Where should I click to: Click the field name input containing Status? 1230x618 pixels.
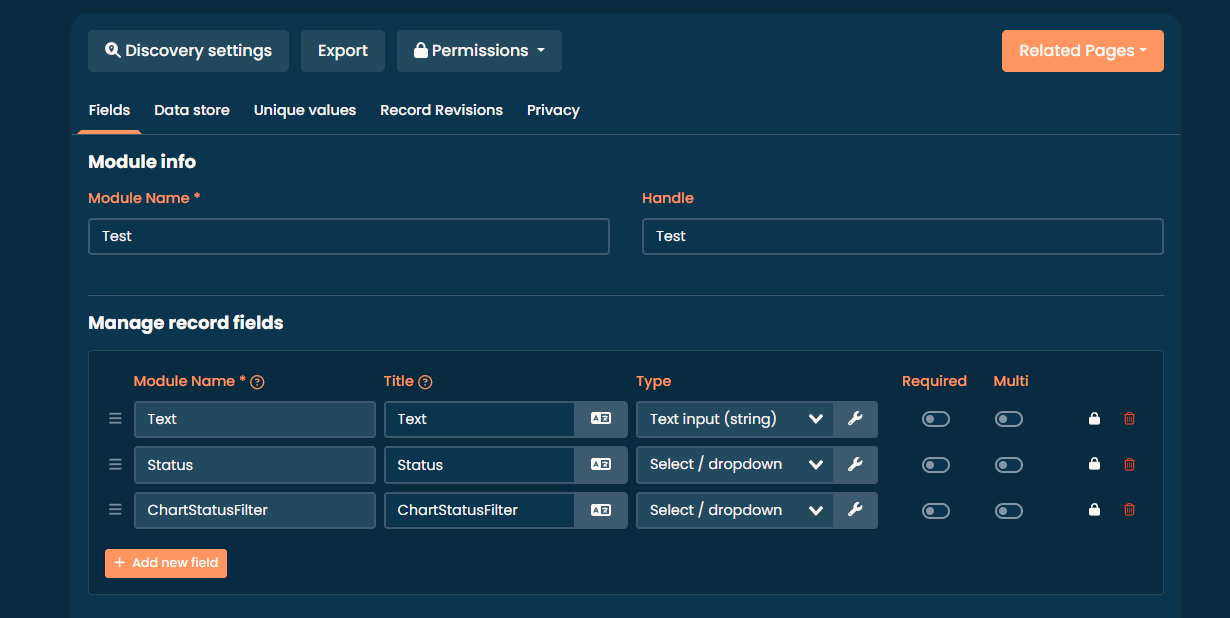(255, 464)
